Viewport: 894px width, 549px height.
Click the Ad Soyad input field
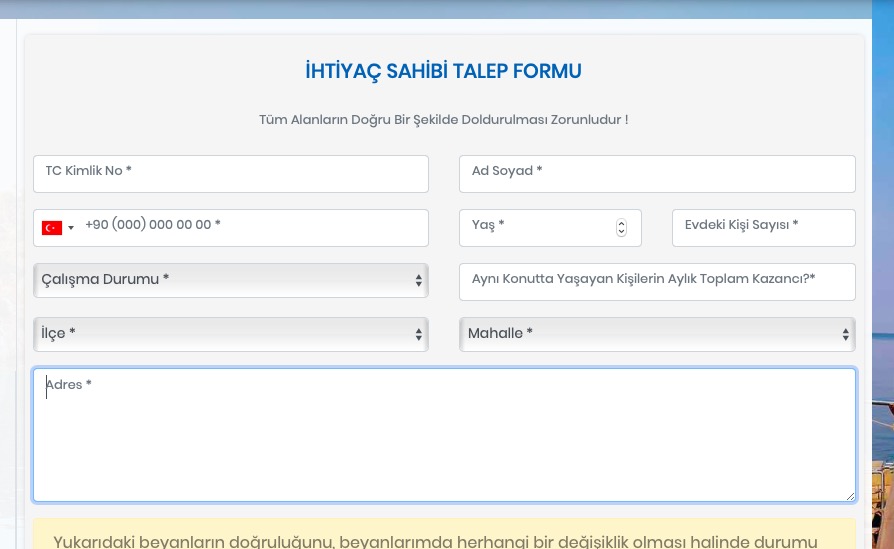[656, 173]
